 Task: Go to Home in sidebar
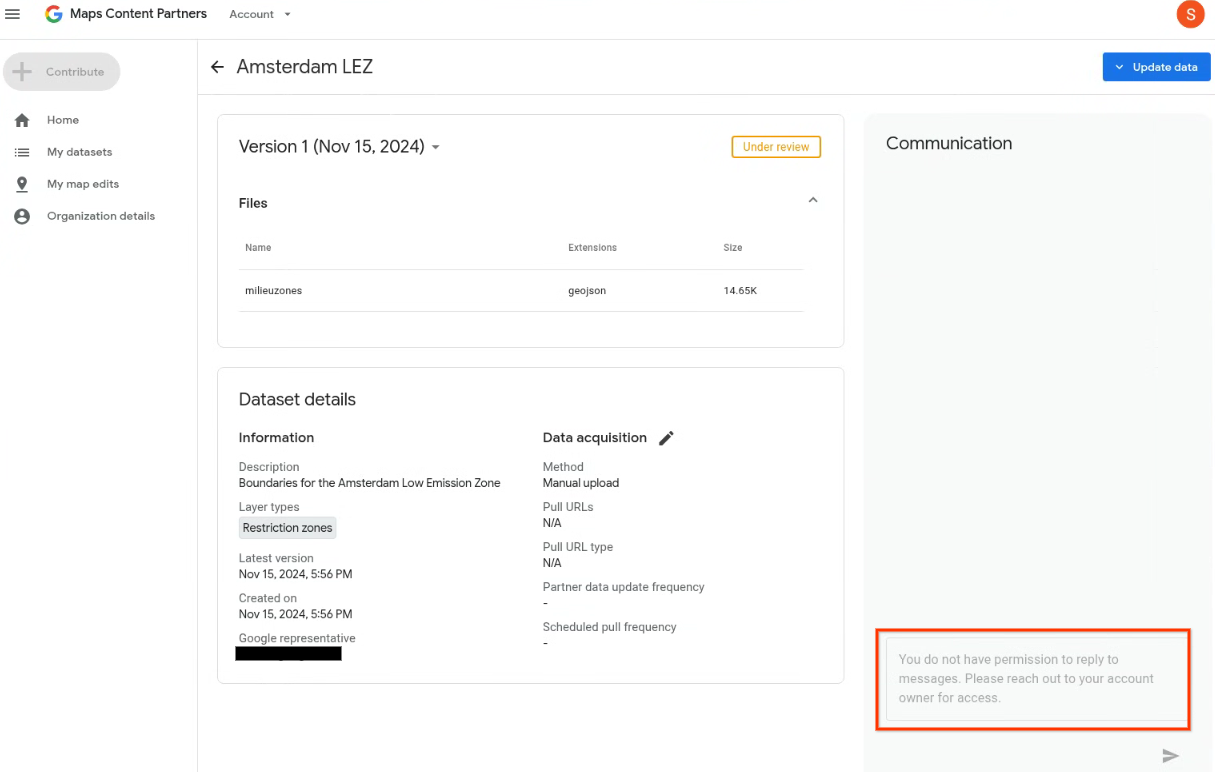tap(63, 120)
